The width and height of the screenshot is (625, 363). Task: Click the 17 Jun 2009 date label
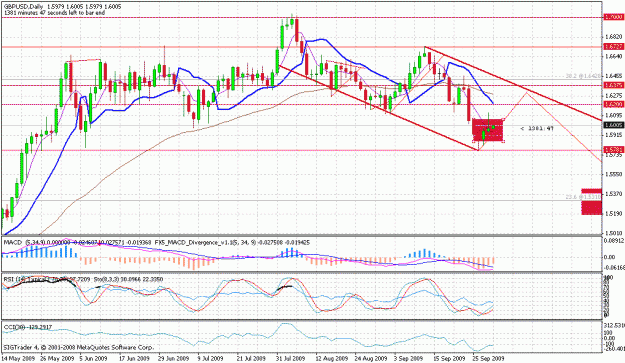(x=134, y=358)
